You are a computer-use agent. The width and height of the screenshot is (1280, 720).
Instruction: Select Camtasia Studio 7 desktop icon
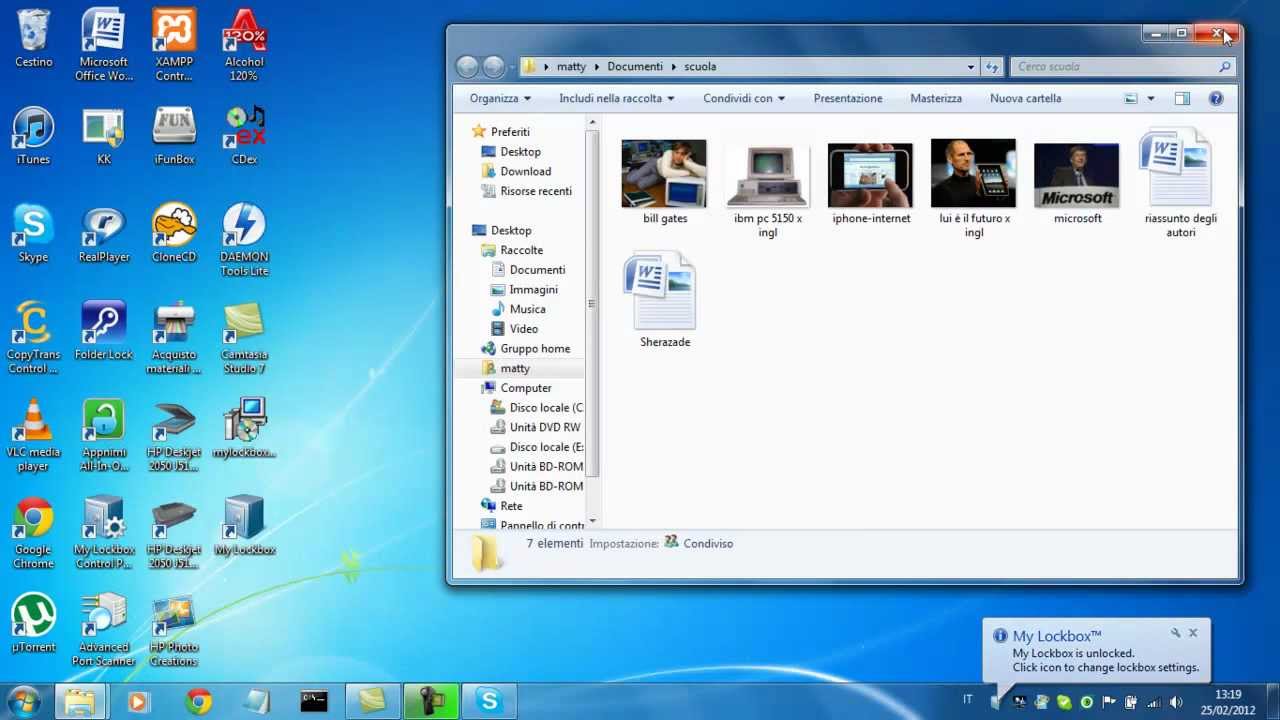(x=244, y=338)
